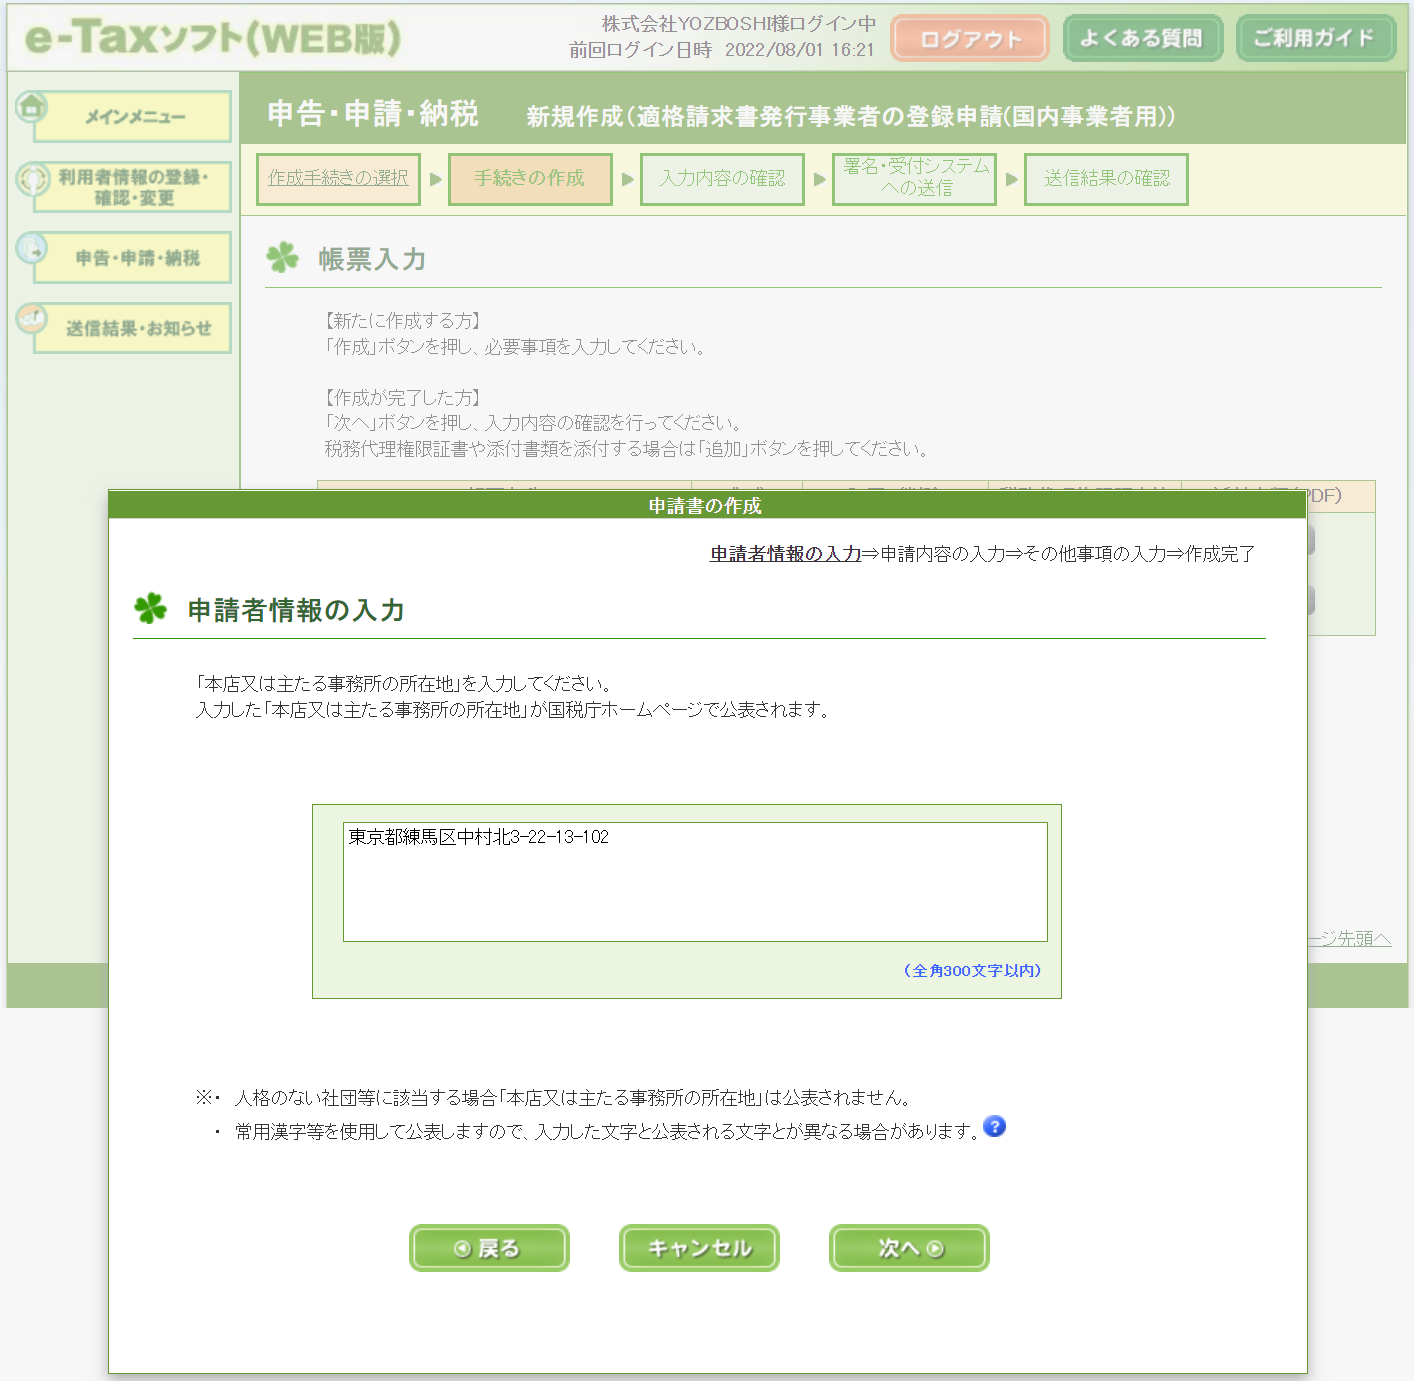Click the 戻る button in dialog
Screen dimensions: 1414x1381
click(489, 1248)
